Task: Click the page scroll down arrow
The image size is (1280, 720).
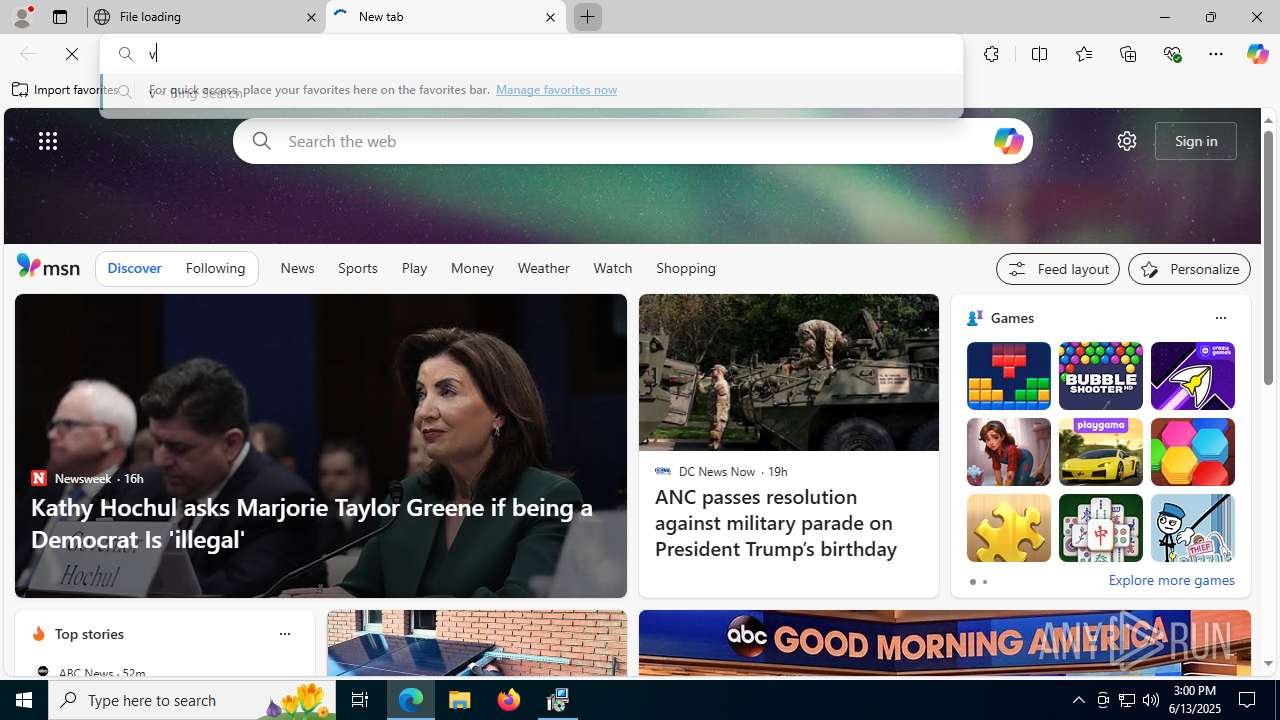Action: click(x=1268, y=663)
